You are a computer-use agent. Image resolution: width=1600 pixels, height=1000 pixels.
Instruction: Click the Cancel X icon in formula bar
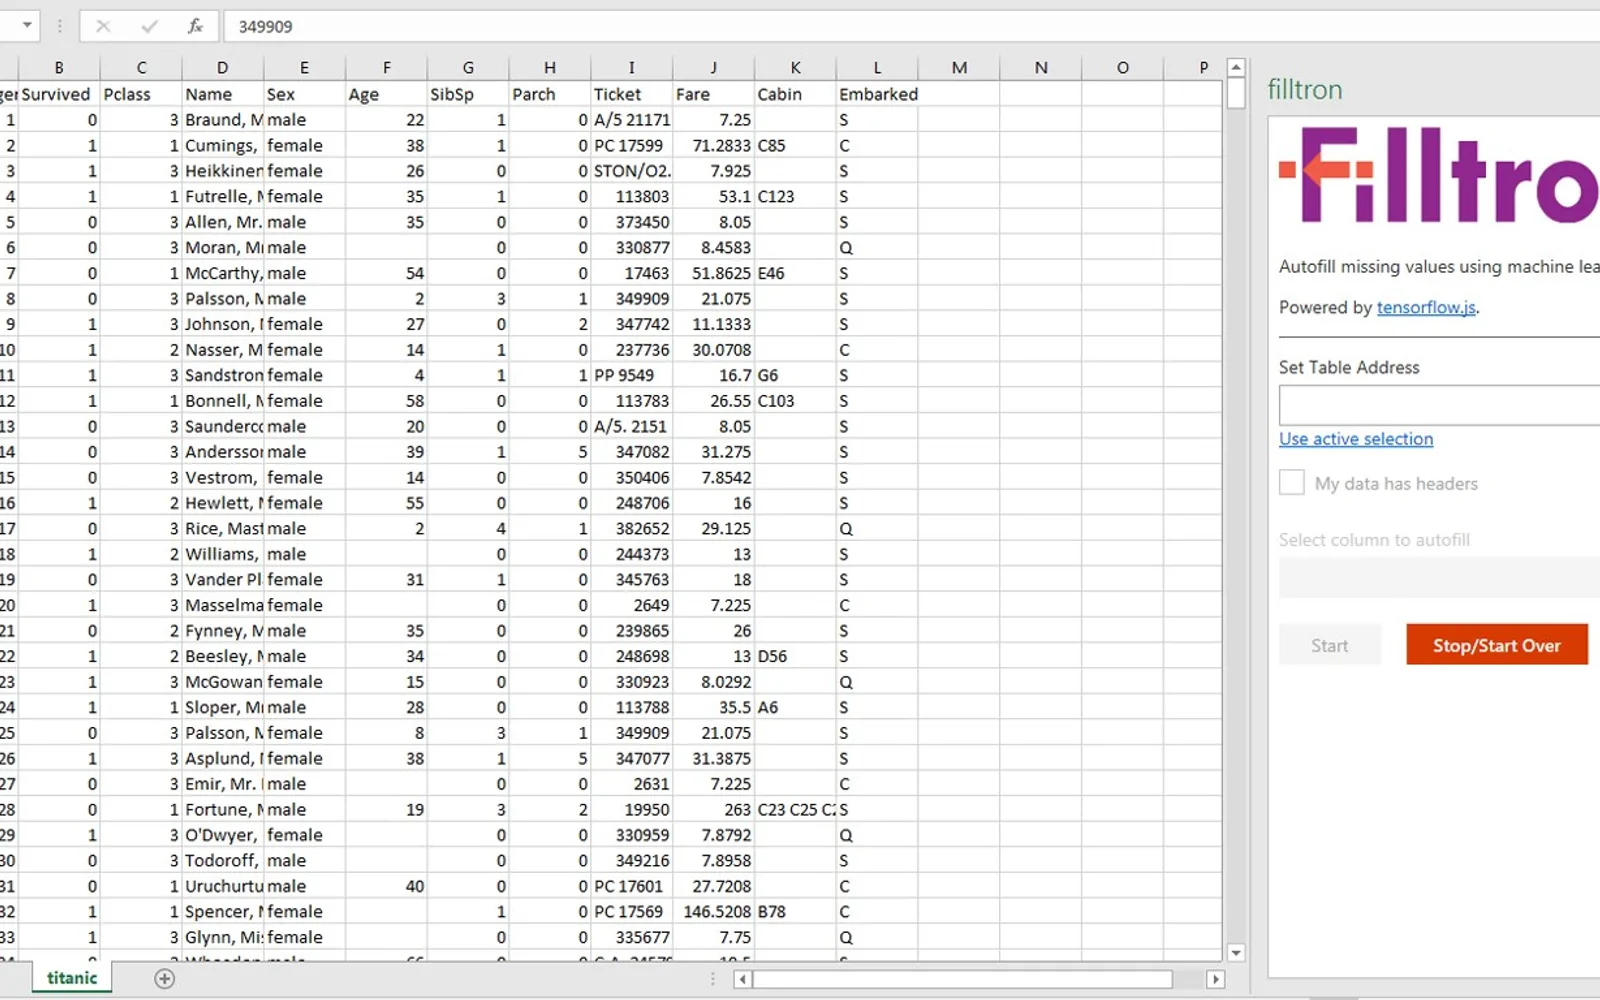(x=103, y=26)
